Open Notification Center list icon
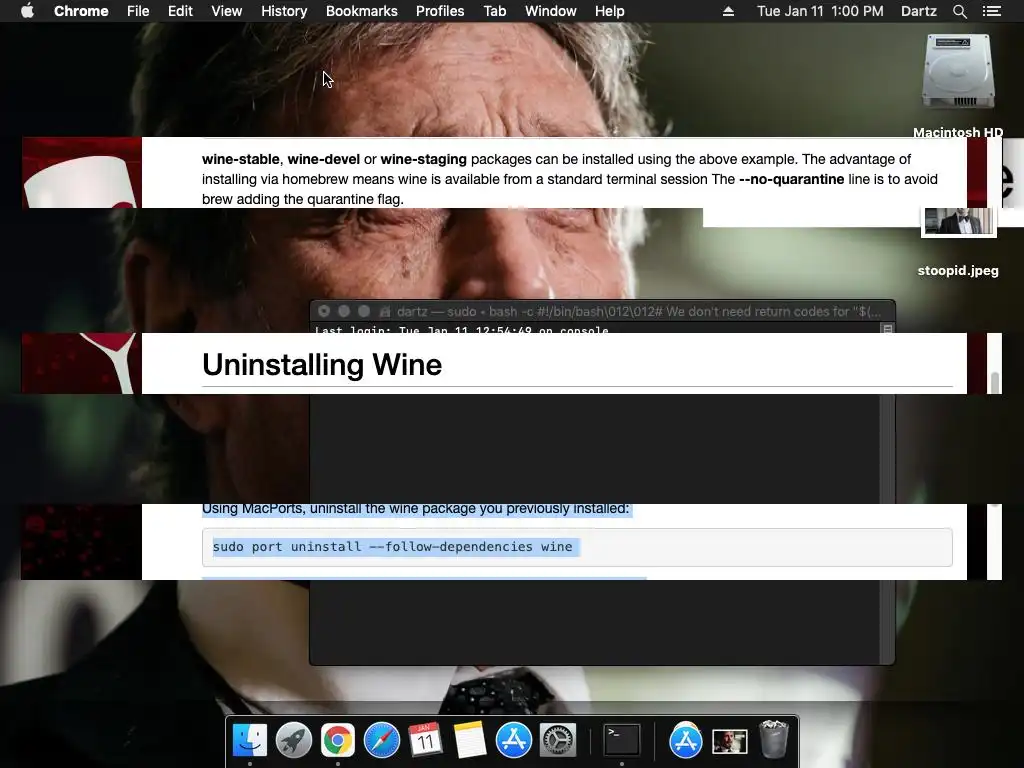Viewport: 1024px width, 768px height. [991, 11]
